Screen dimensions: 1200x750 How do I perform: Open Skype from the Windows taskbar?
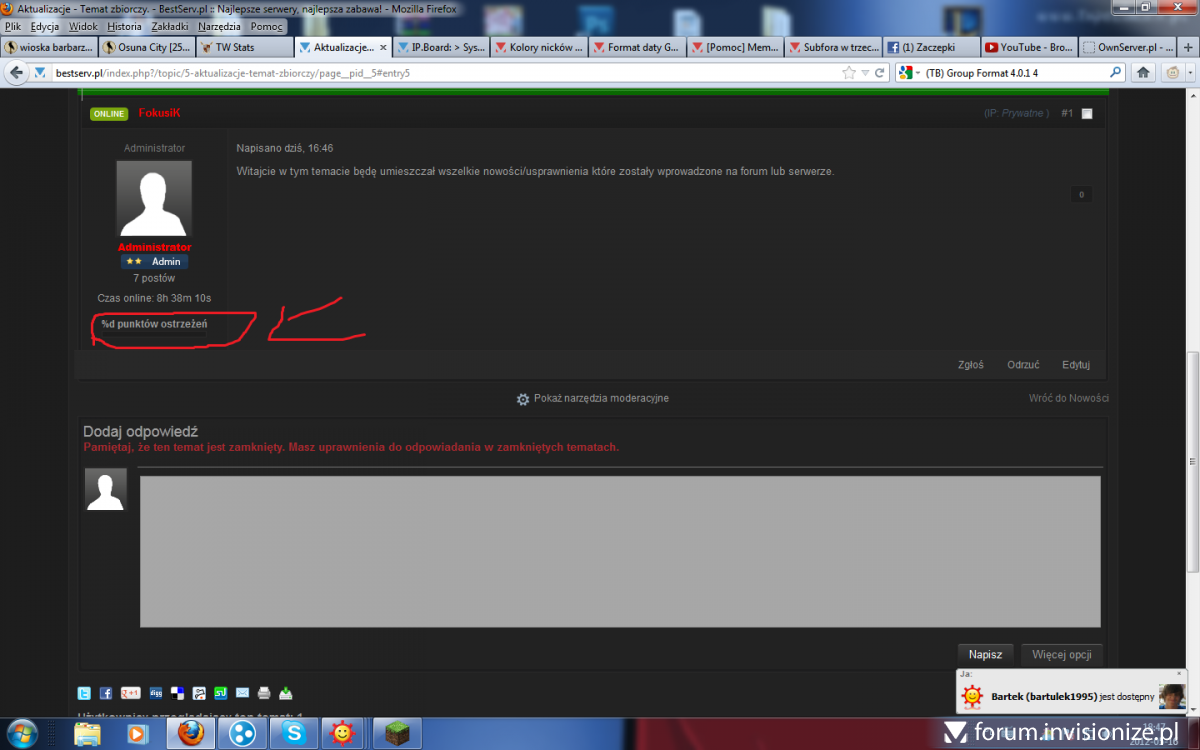point(294,733)
